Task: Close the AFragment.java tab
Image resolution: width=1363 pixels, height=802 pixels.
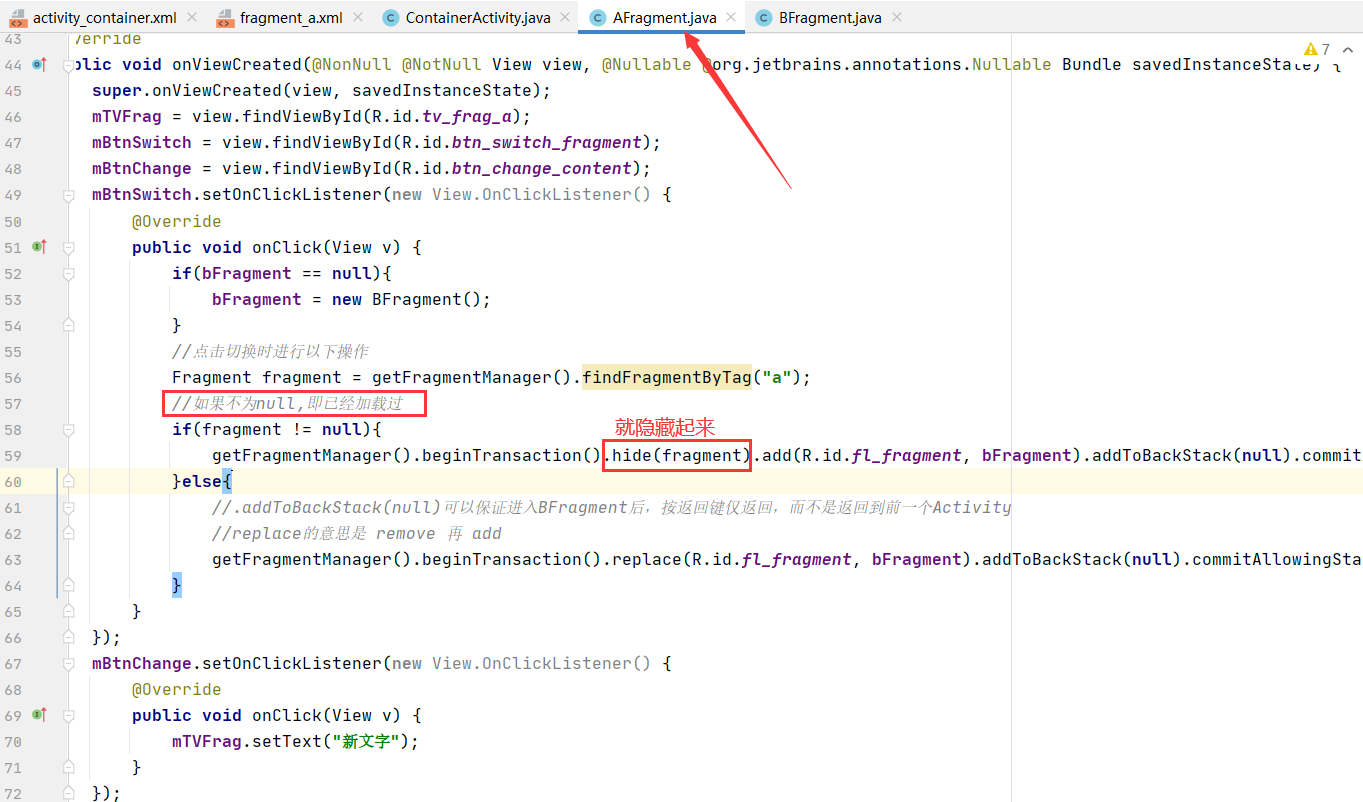Action: pos(731,18)
